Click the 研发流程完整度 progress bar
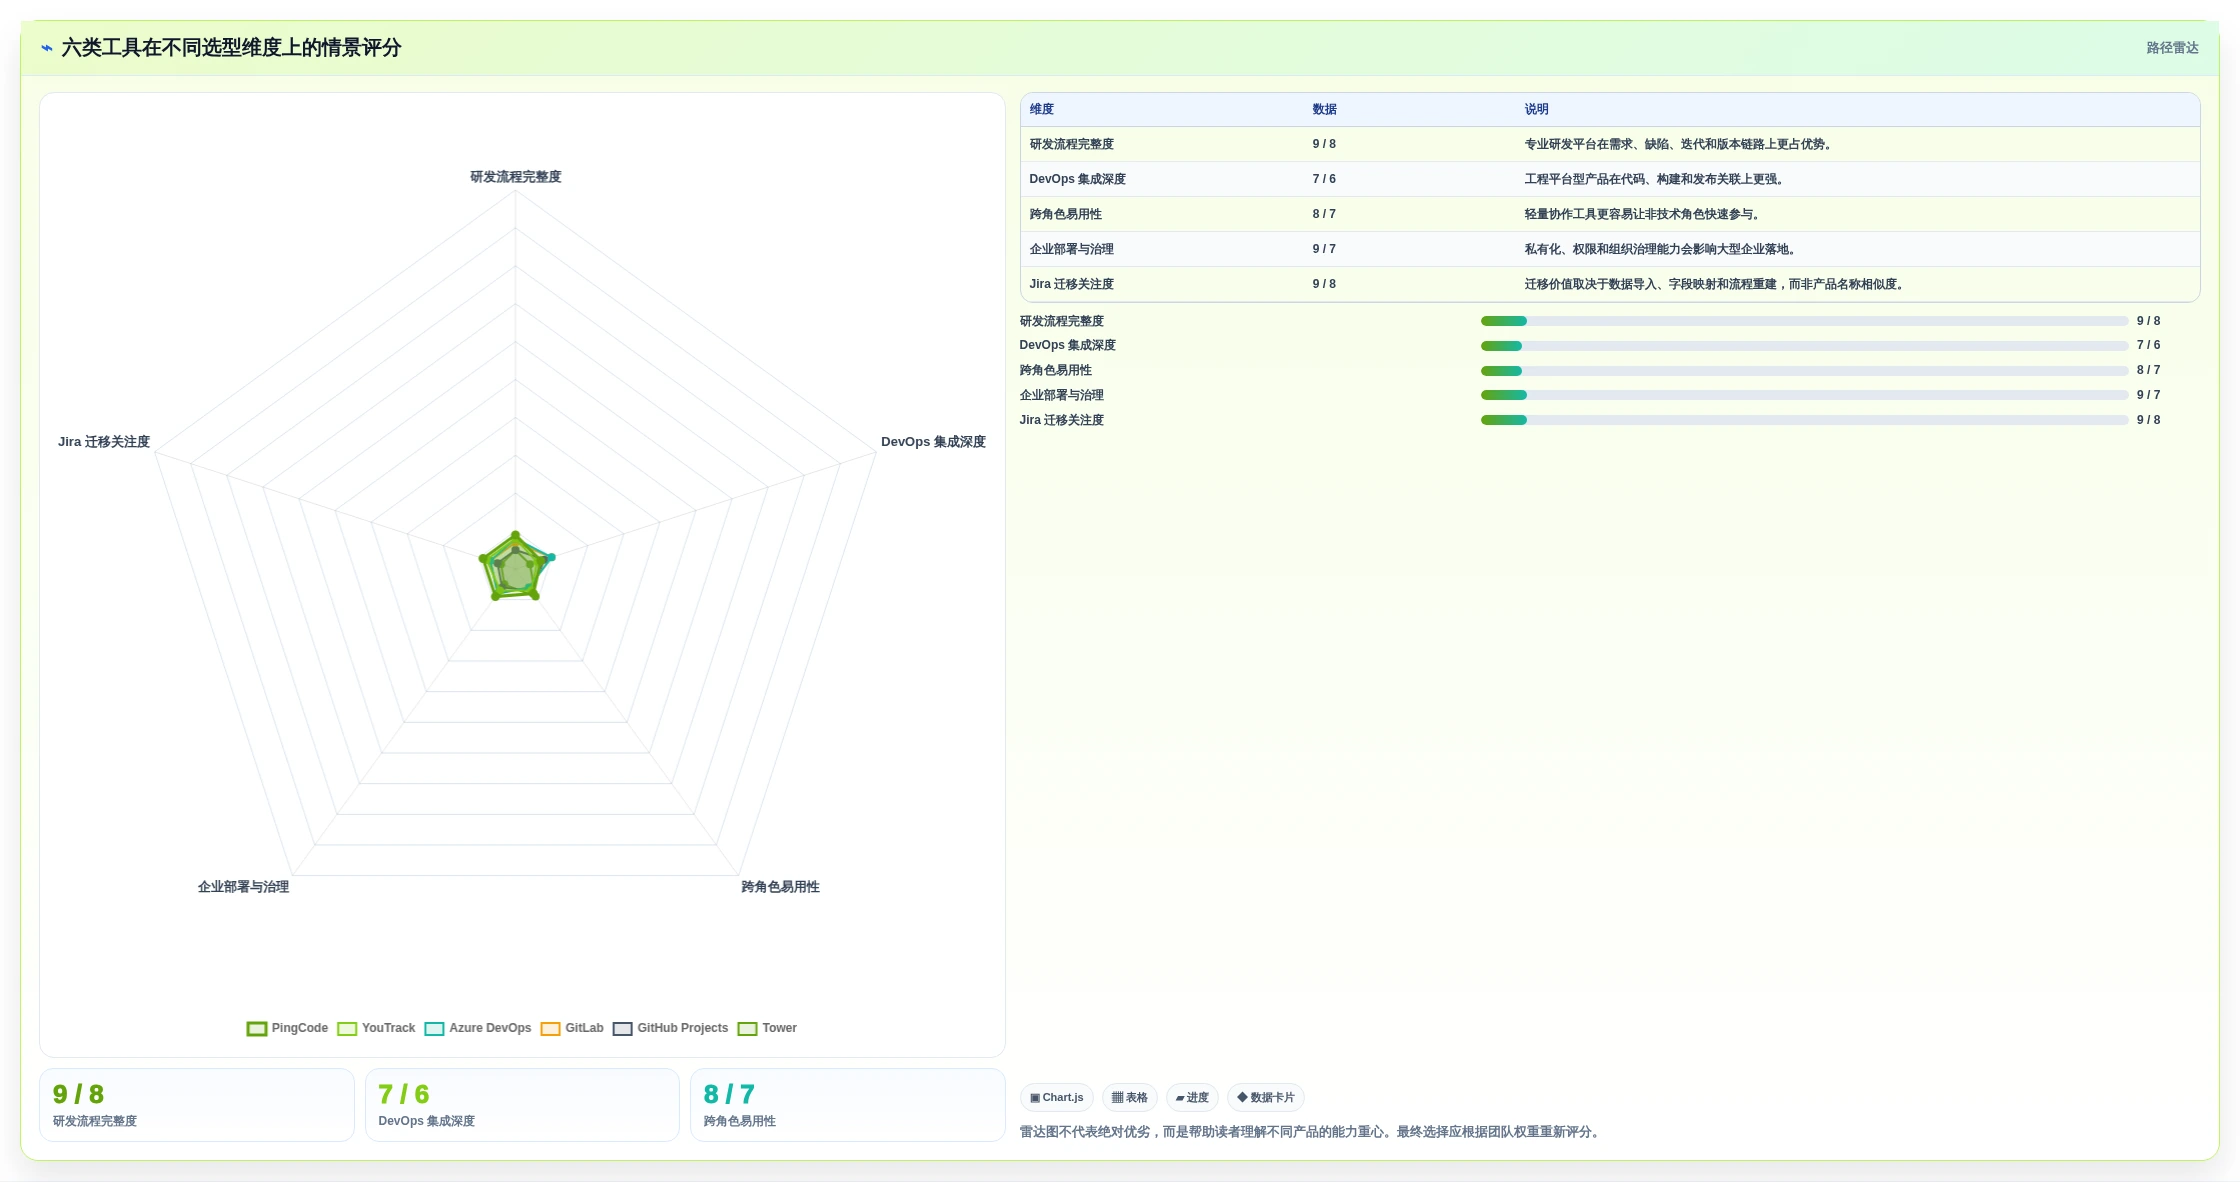Viewport: 2240px width, 1182px height. pyautogui.click(x=1804, y=321)
